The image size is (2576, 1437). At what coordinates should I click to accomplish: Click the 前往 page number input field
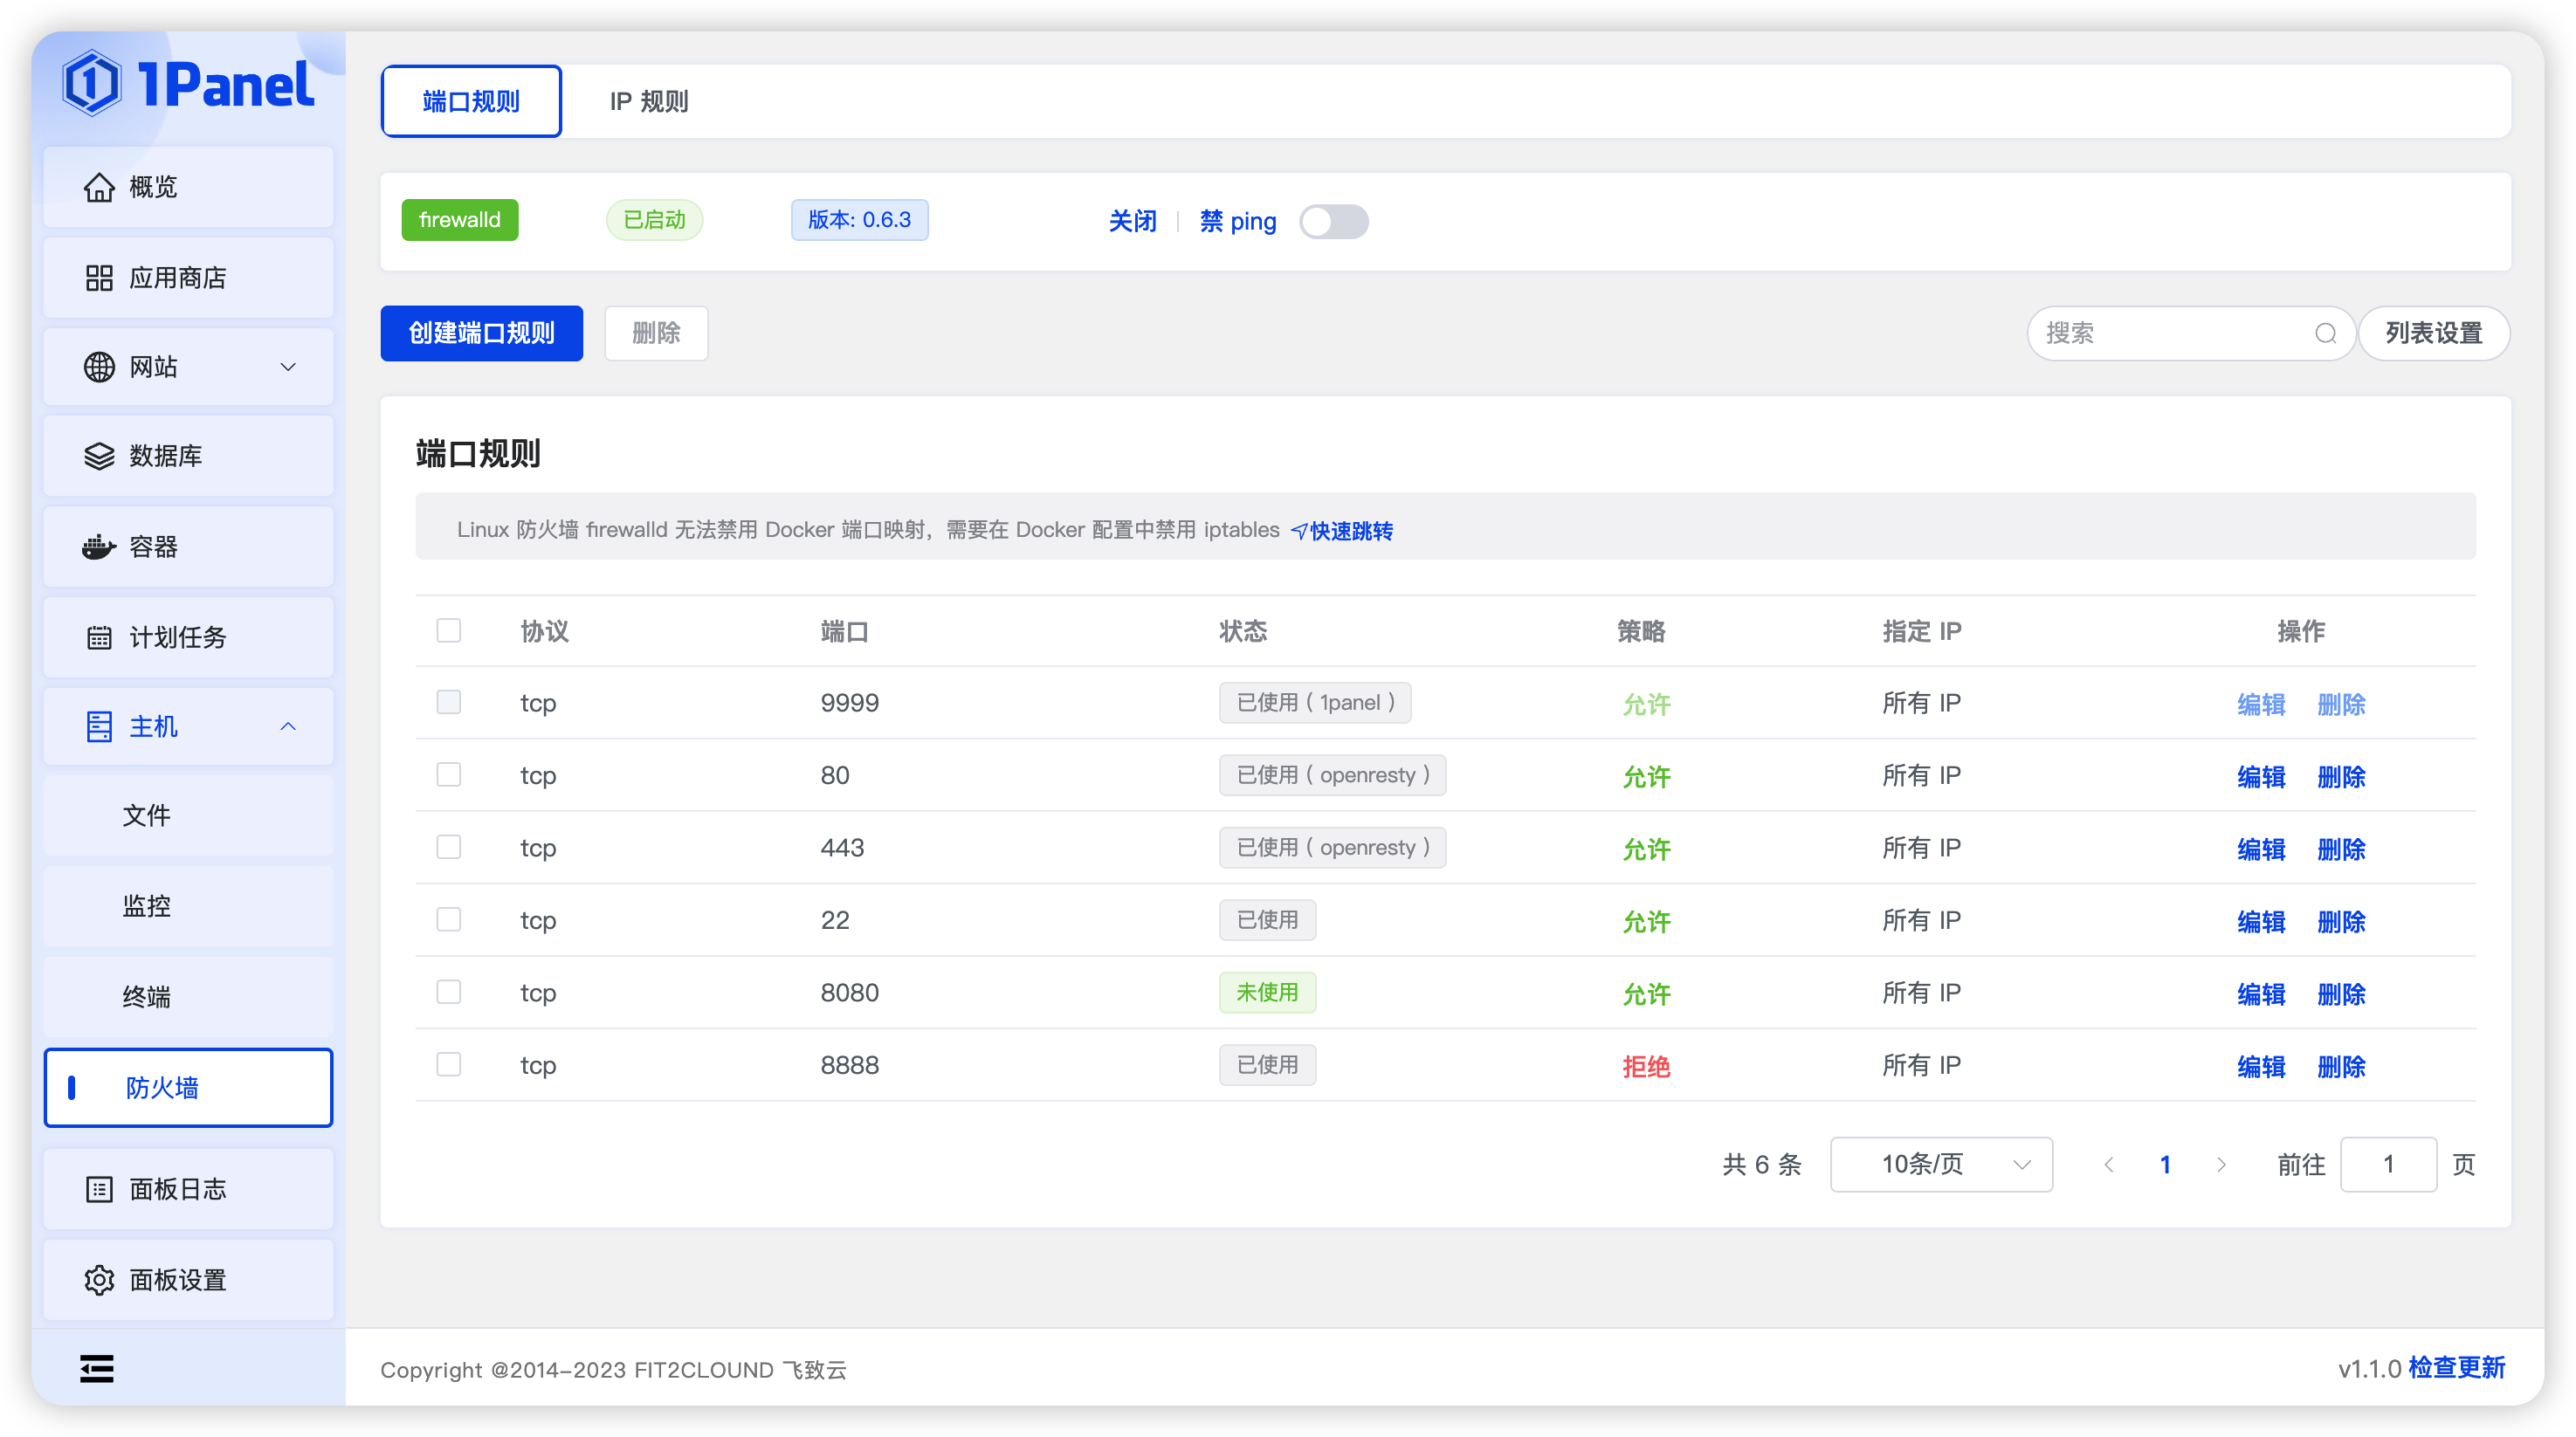(2389, 1164)
